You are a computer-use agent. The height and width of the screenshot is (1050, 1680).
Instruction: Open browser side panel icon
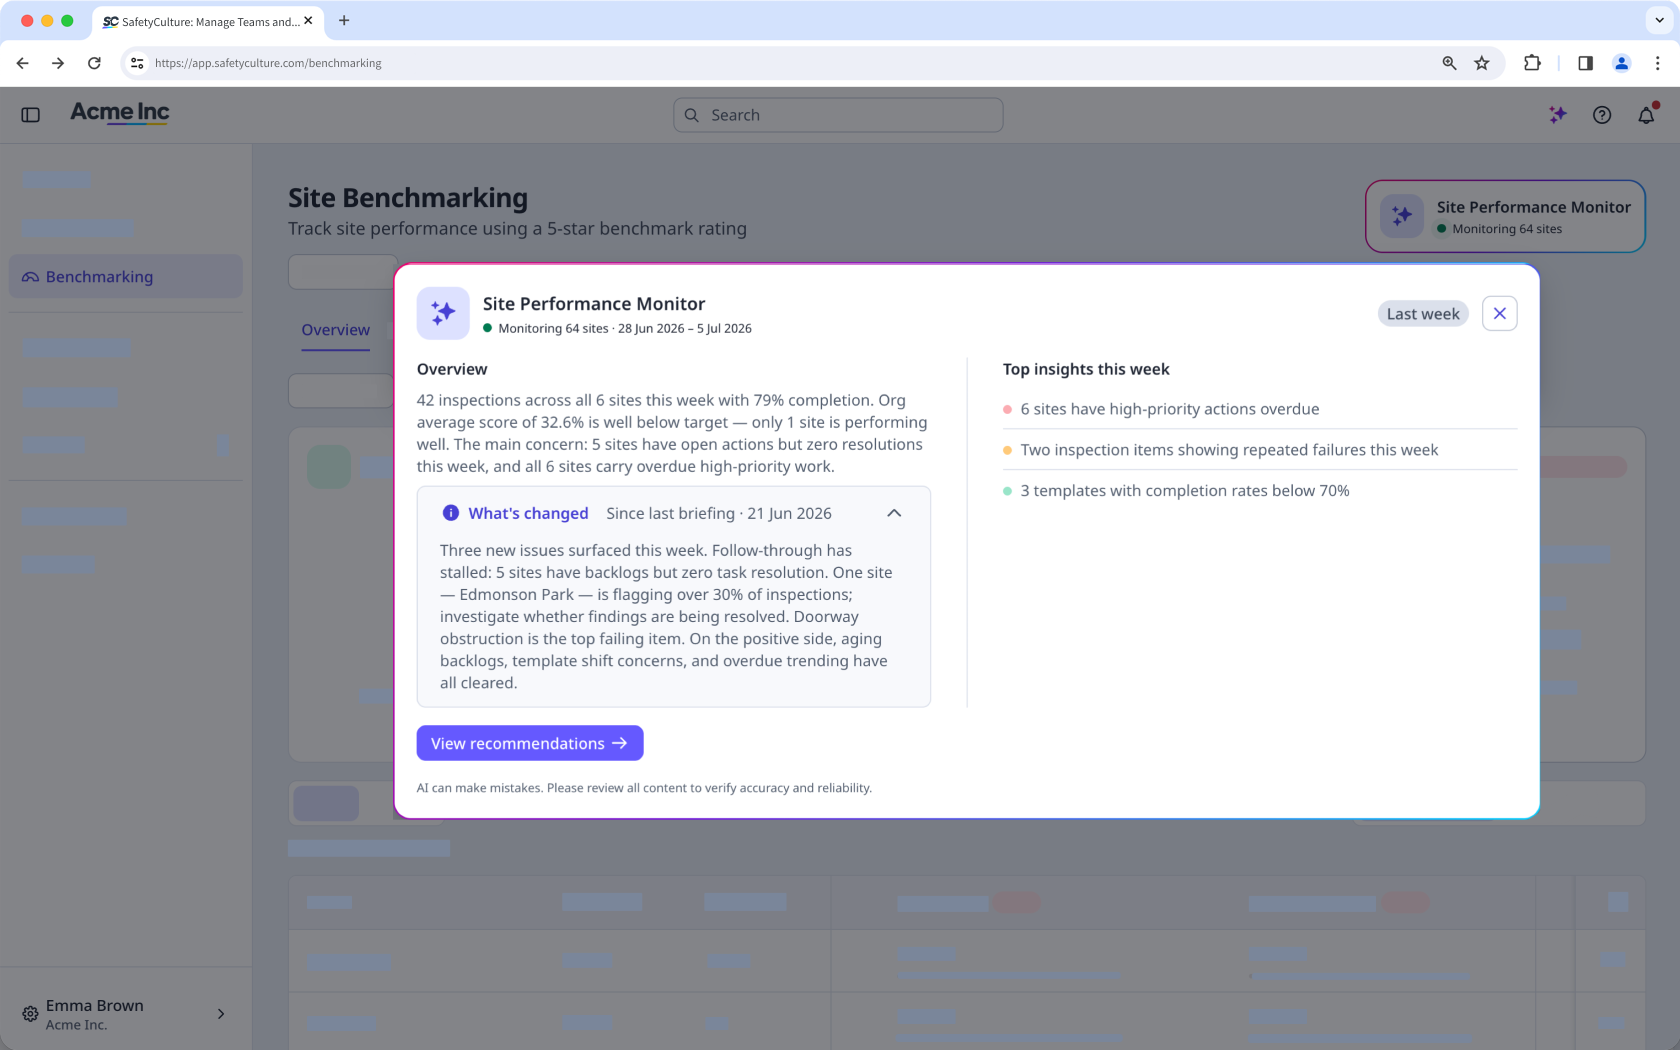tap(1585, 63)
